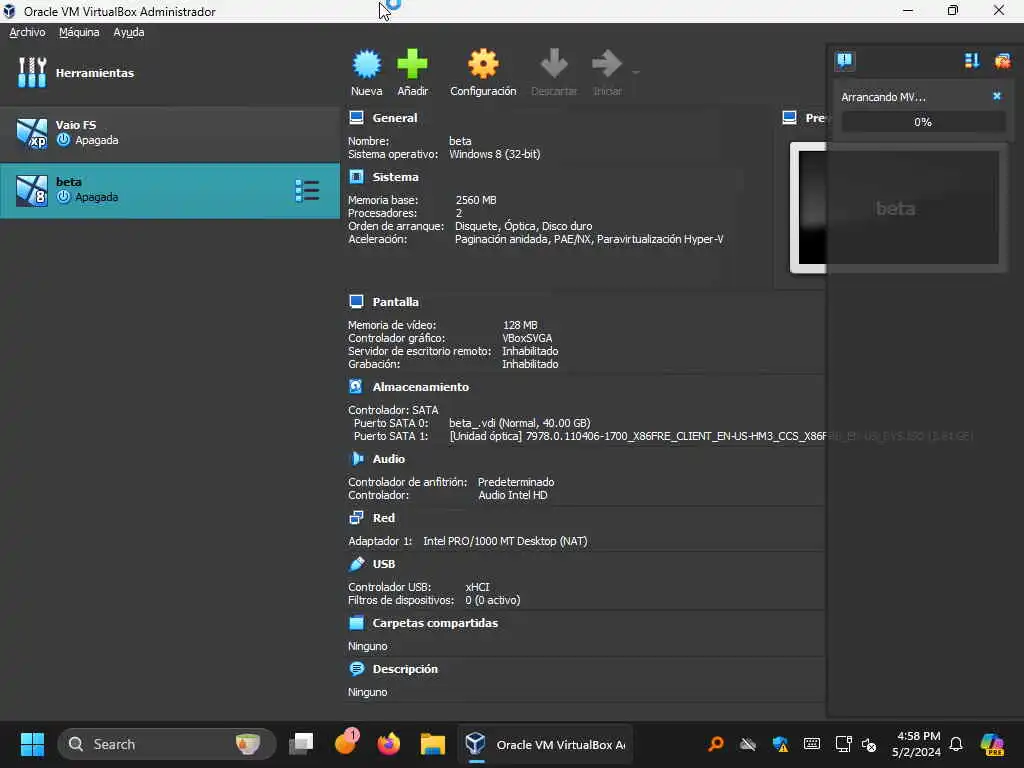Launch Firefox from the taskbar
This screenshot has width=1024, height=768.
[389, 744]
